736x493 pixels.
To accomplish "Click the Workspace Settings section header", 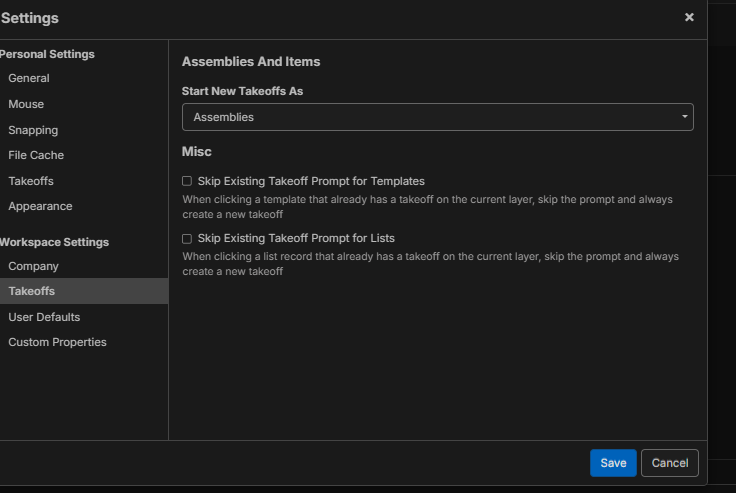I will coord(54,242).
